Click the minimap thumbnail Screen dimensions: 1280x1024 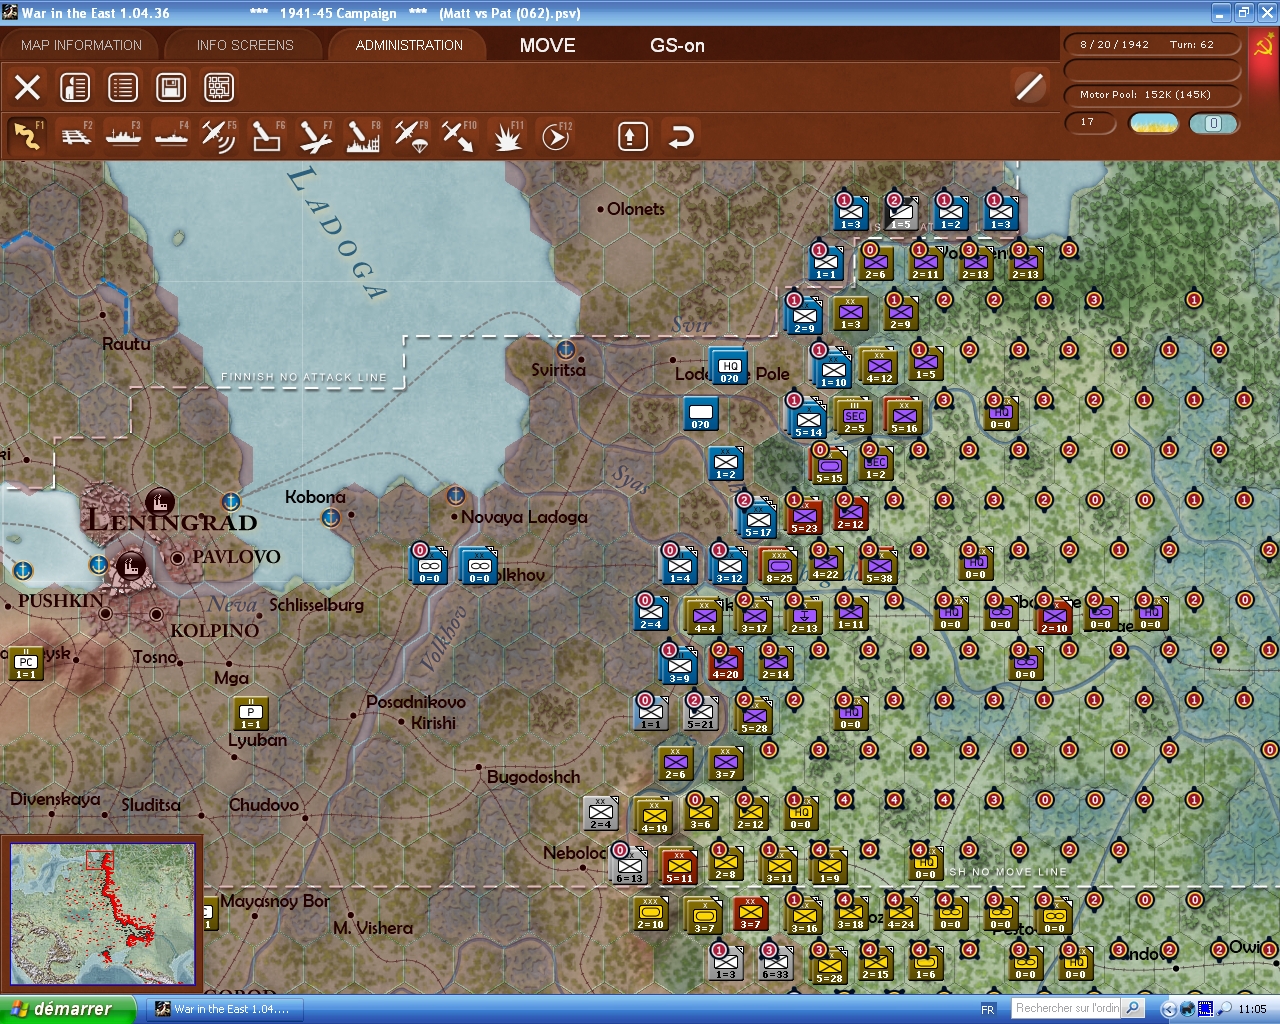point(103,914)
